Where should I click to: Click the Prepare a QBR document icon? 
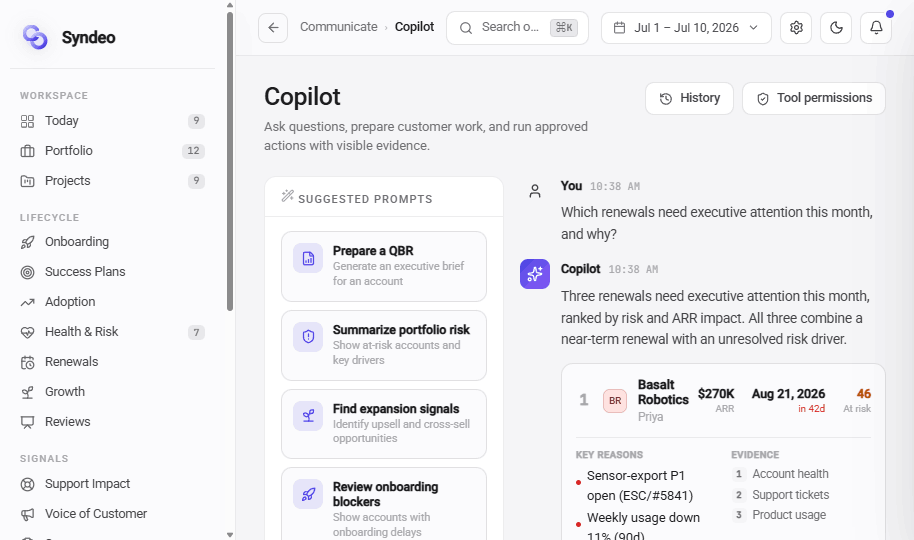308,258
